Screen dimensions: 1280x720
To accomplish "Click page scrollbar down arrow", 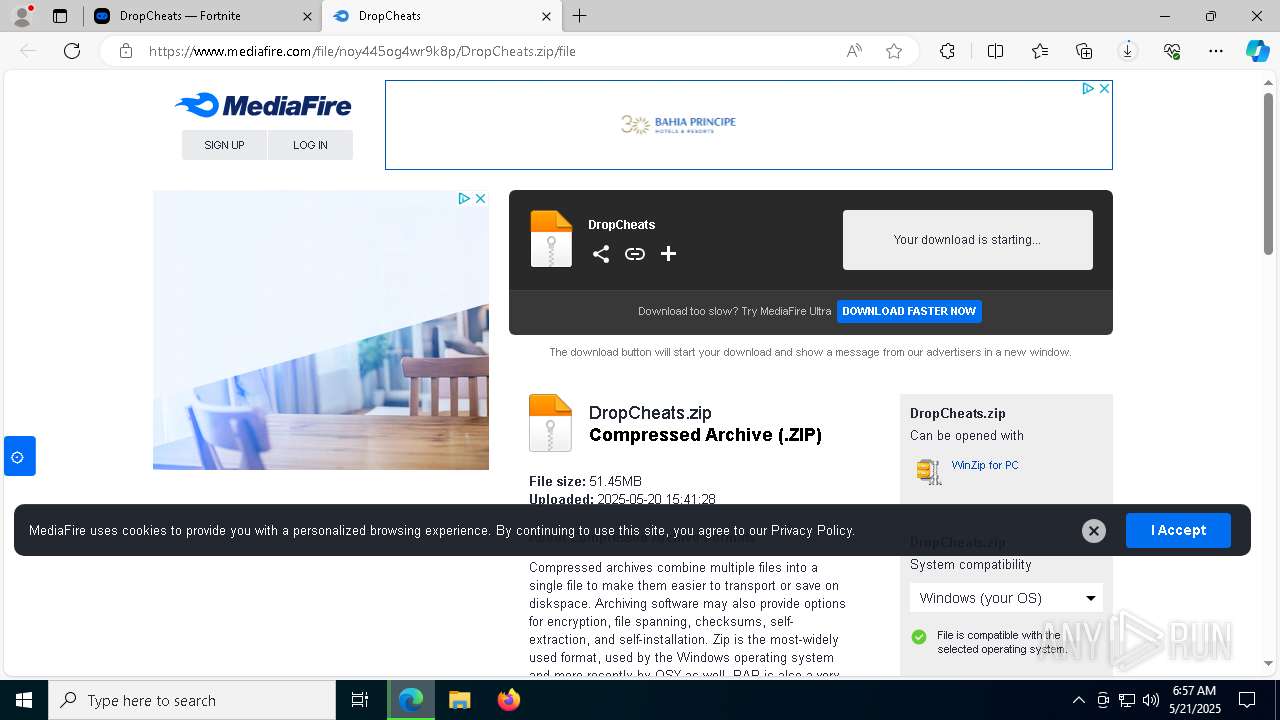I will (1268, 663).
